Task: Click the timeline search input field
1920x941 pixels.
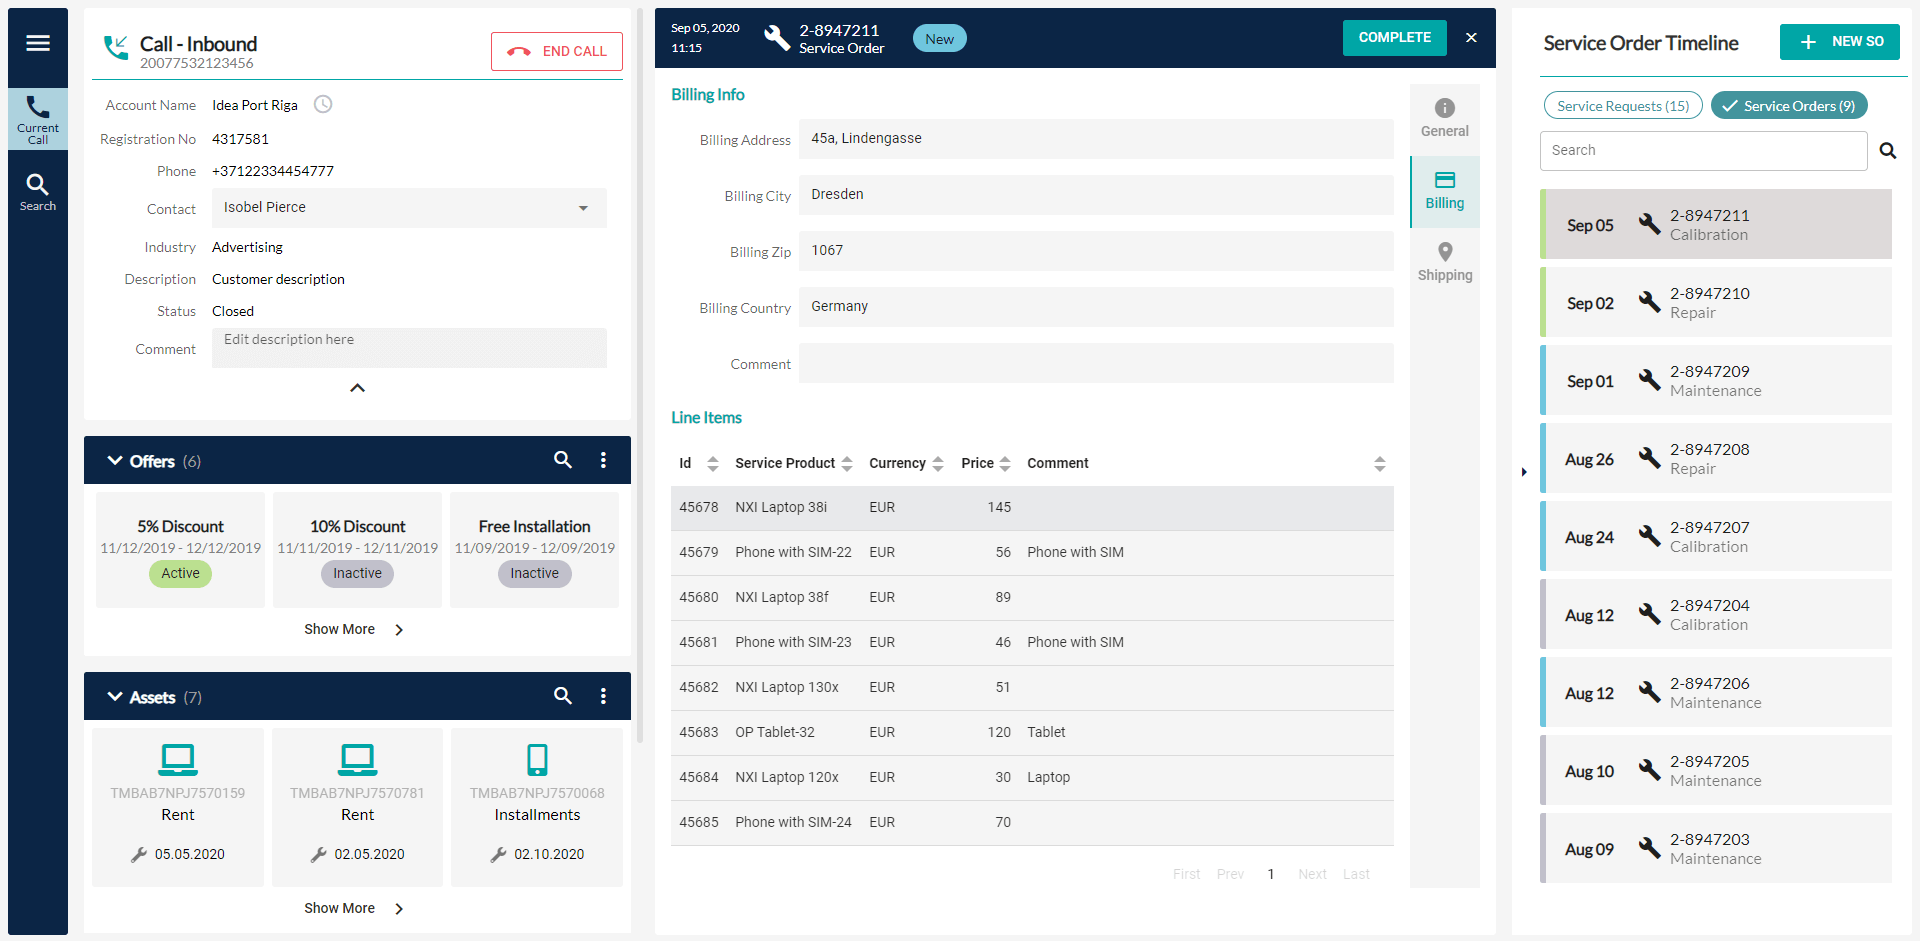Action: [x=1703, y=150]
